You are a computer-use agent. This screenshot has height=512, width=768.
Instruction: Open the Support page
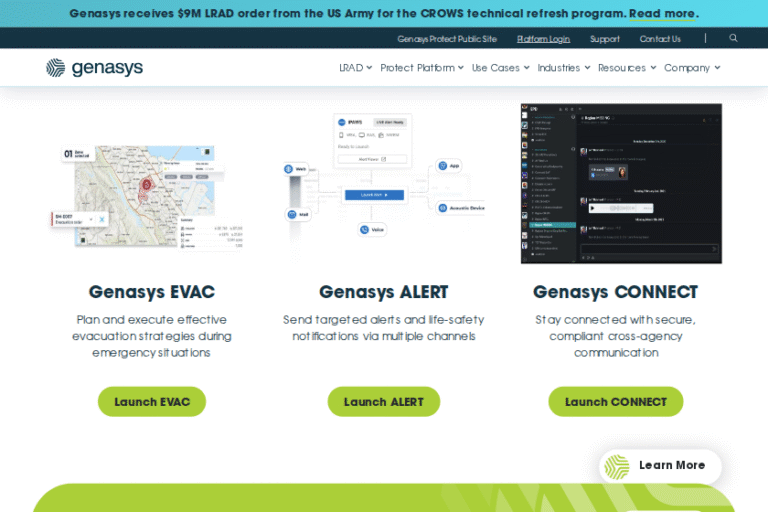(605, 39)
